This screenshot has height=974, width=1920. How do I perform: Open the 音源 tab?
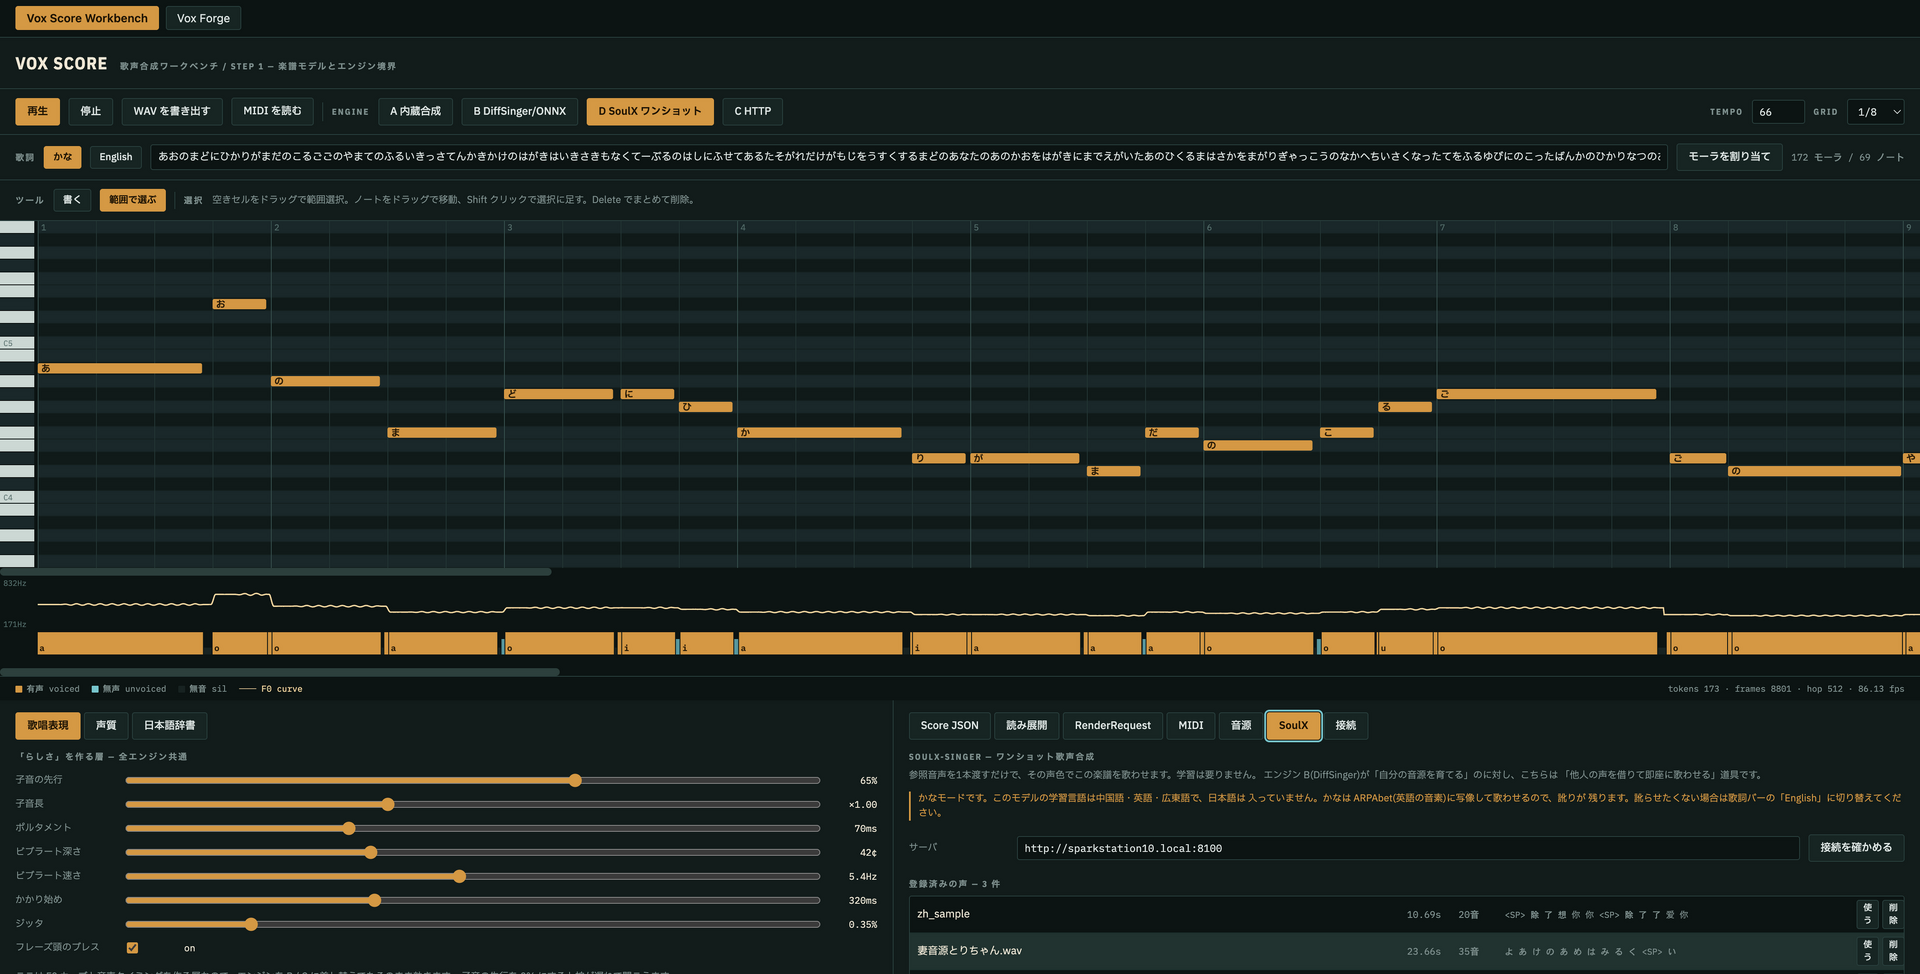[1241, 725]
